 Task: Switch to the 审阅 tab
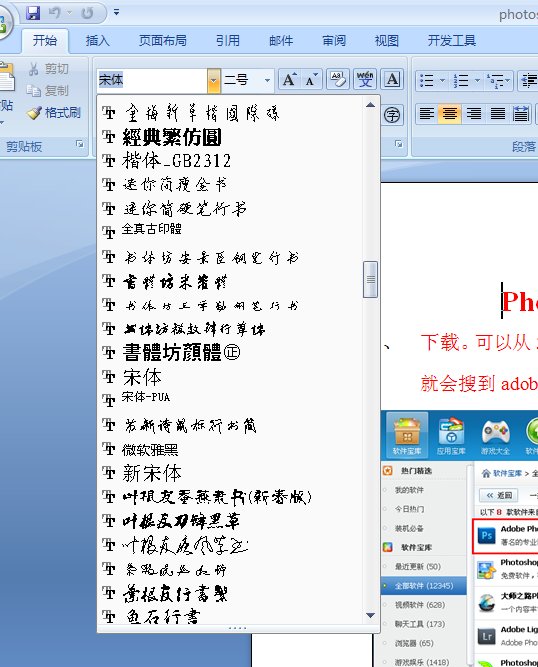[334, 40]
